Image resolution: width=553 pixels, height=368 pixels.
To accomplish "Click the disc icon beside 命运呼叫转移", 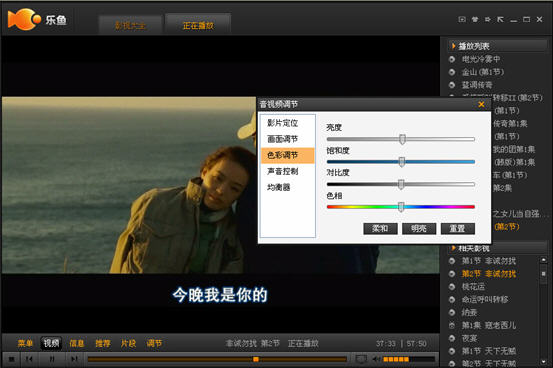I will pyautogui.click(x=452, y=300).
